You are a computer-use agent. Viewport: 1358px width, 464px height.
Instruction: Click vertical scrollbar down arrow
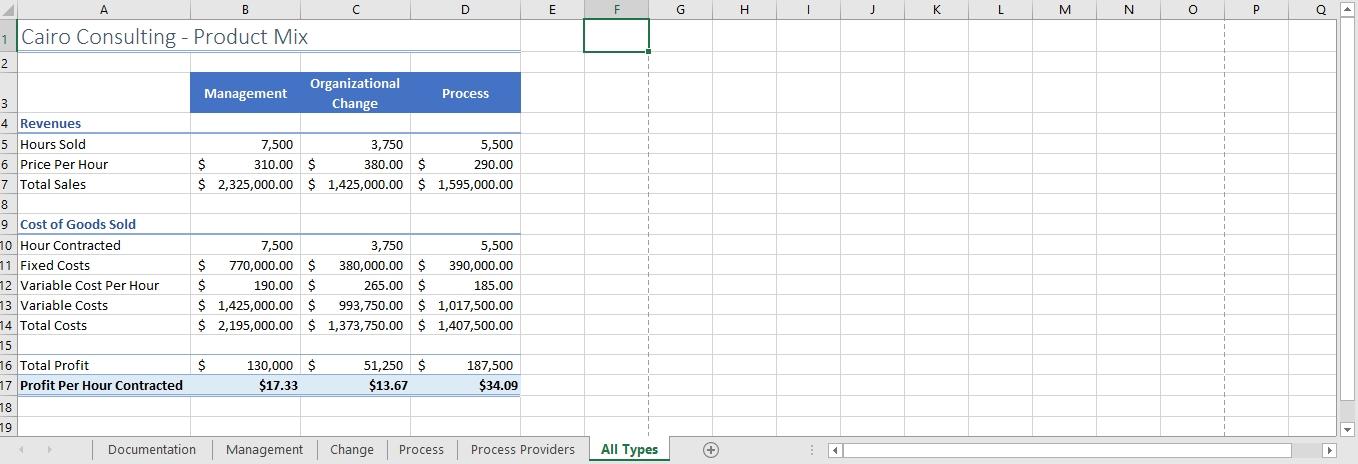coord(1348,429)
